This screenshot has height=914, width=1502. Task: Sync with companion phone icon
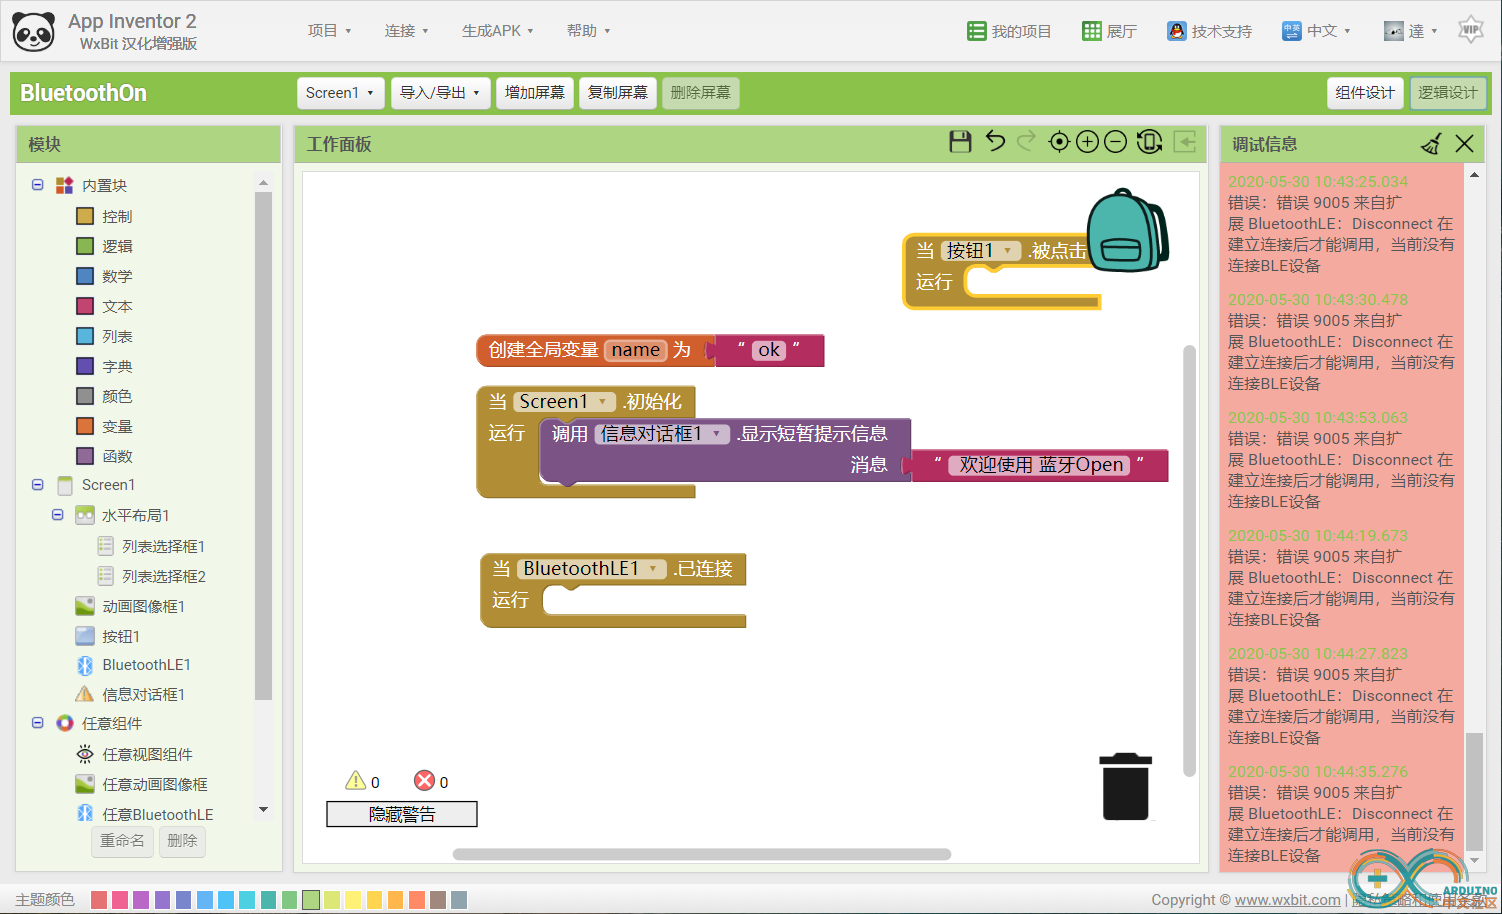tap(1150, 142)
